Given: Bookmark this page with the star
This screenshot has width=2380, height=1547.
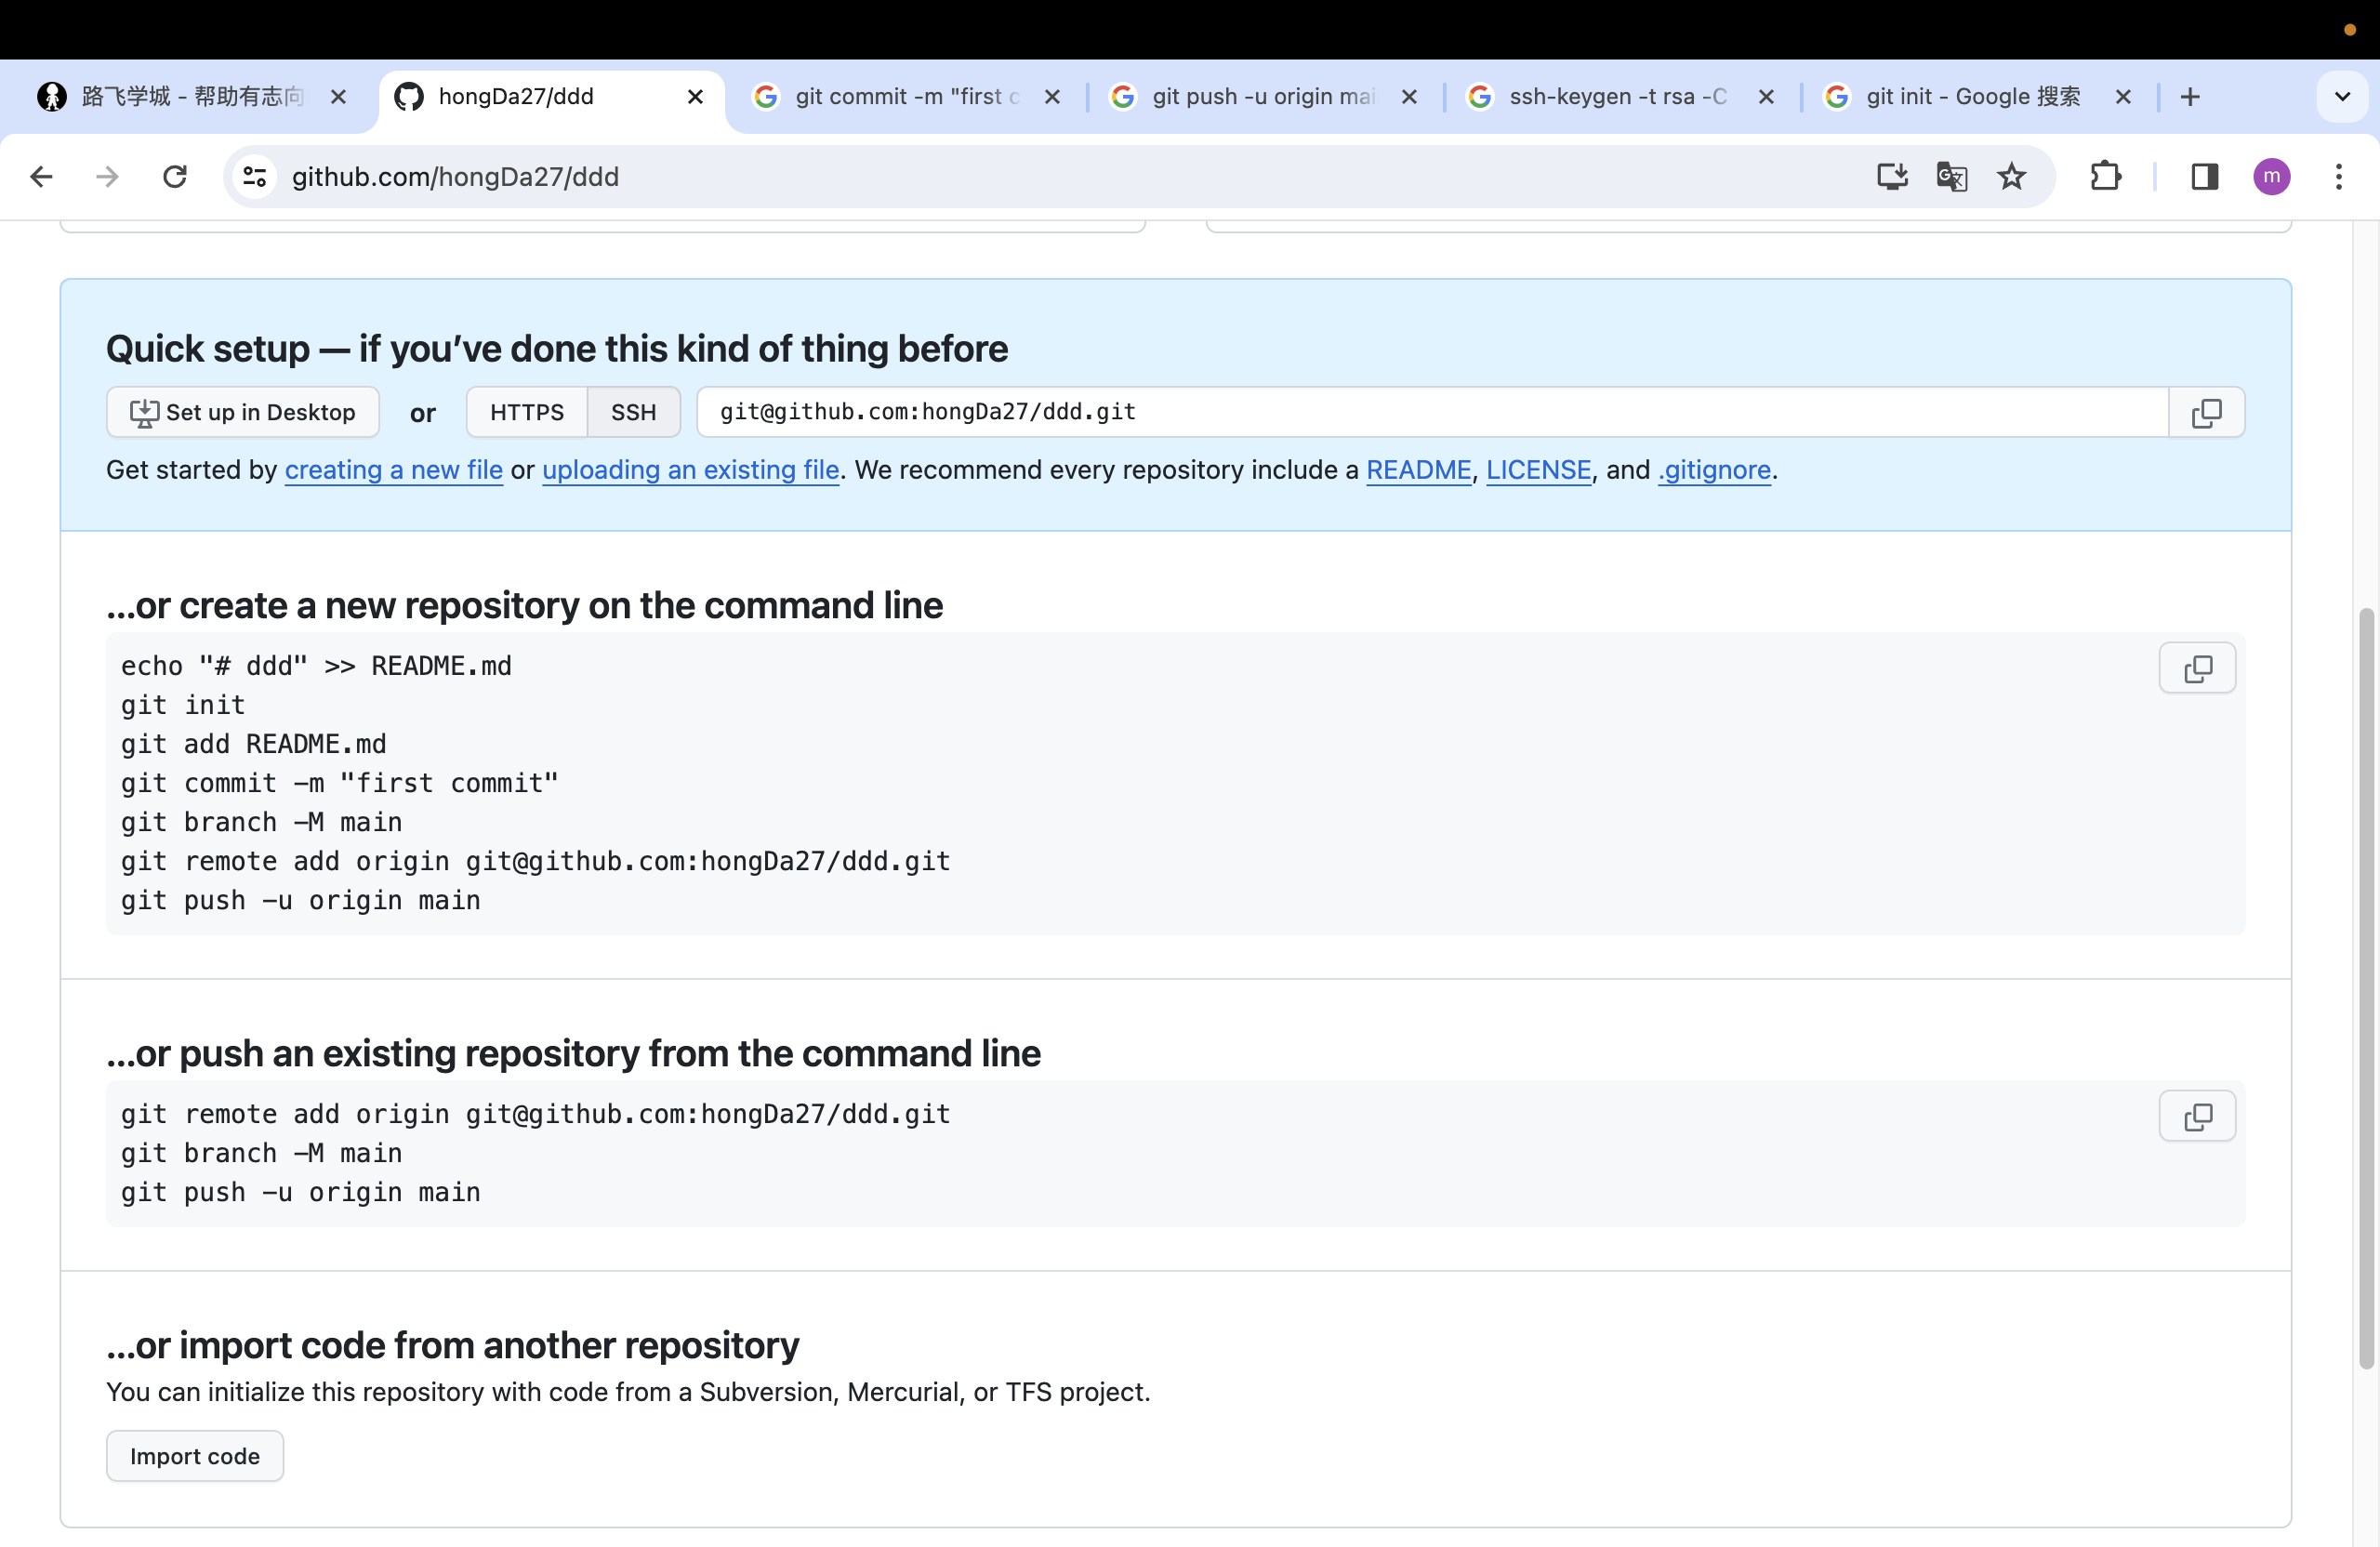Looking at the screenshot, I should point(2011,177).
